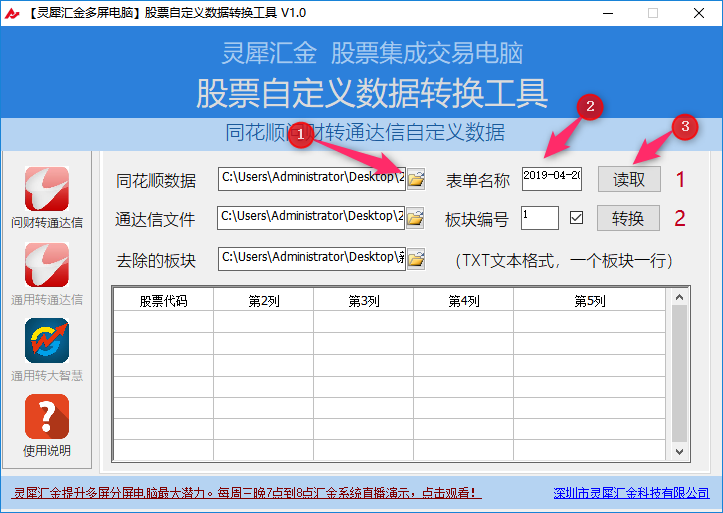Browse folder for 去除的板块 file
This screenshot has width=723, height=513.
(416, 259)
